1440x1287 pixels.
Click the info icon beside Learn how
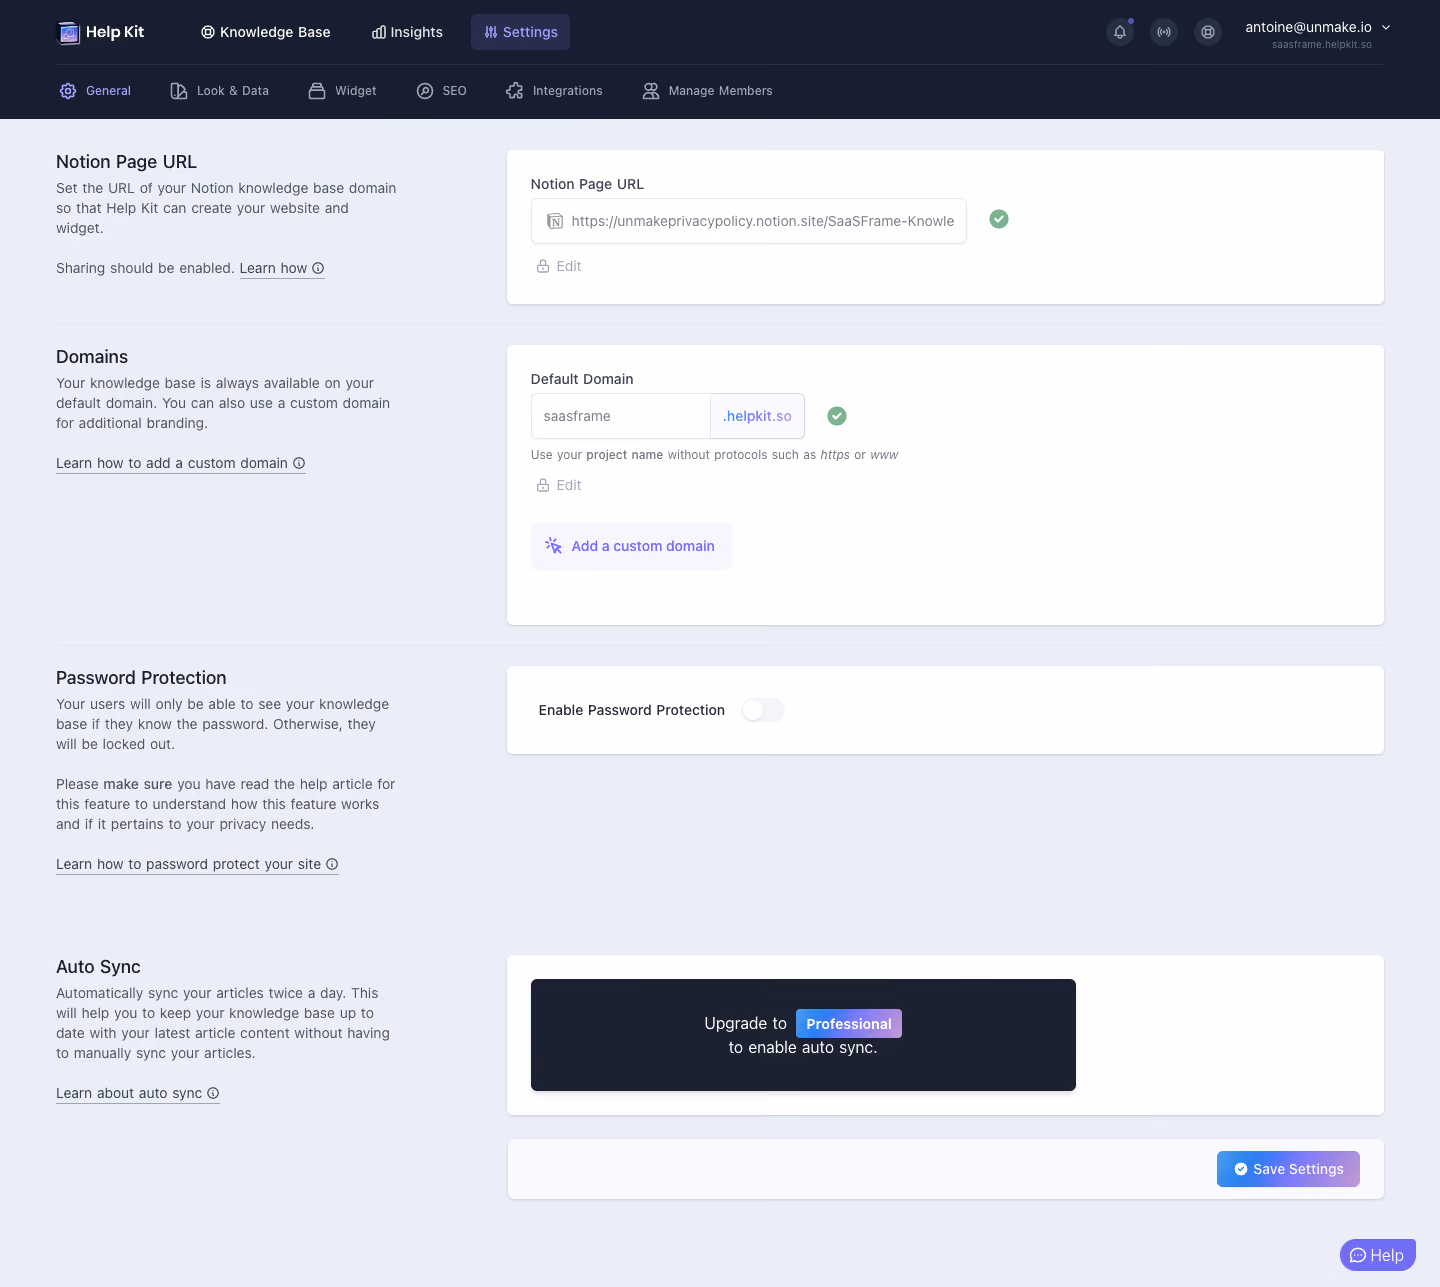[318, 268]
